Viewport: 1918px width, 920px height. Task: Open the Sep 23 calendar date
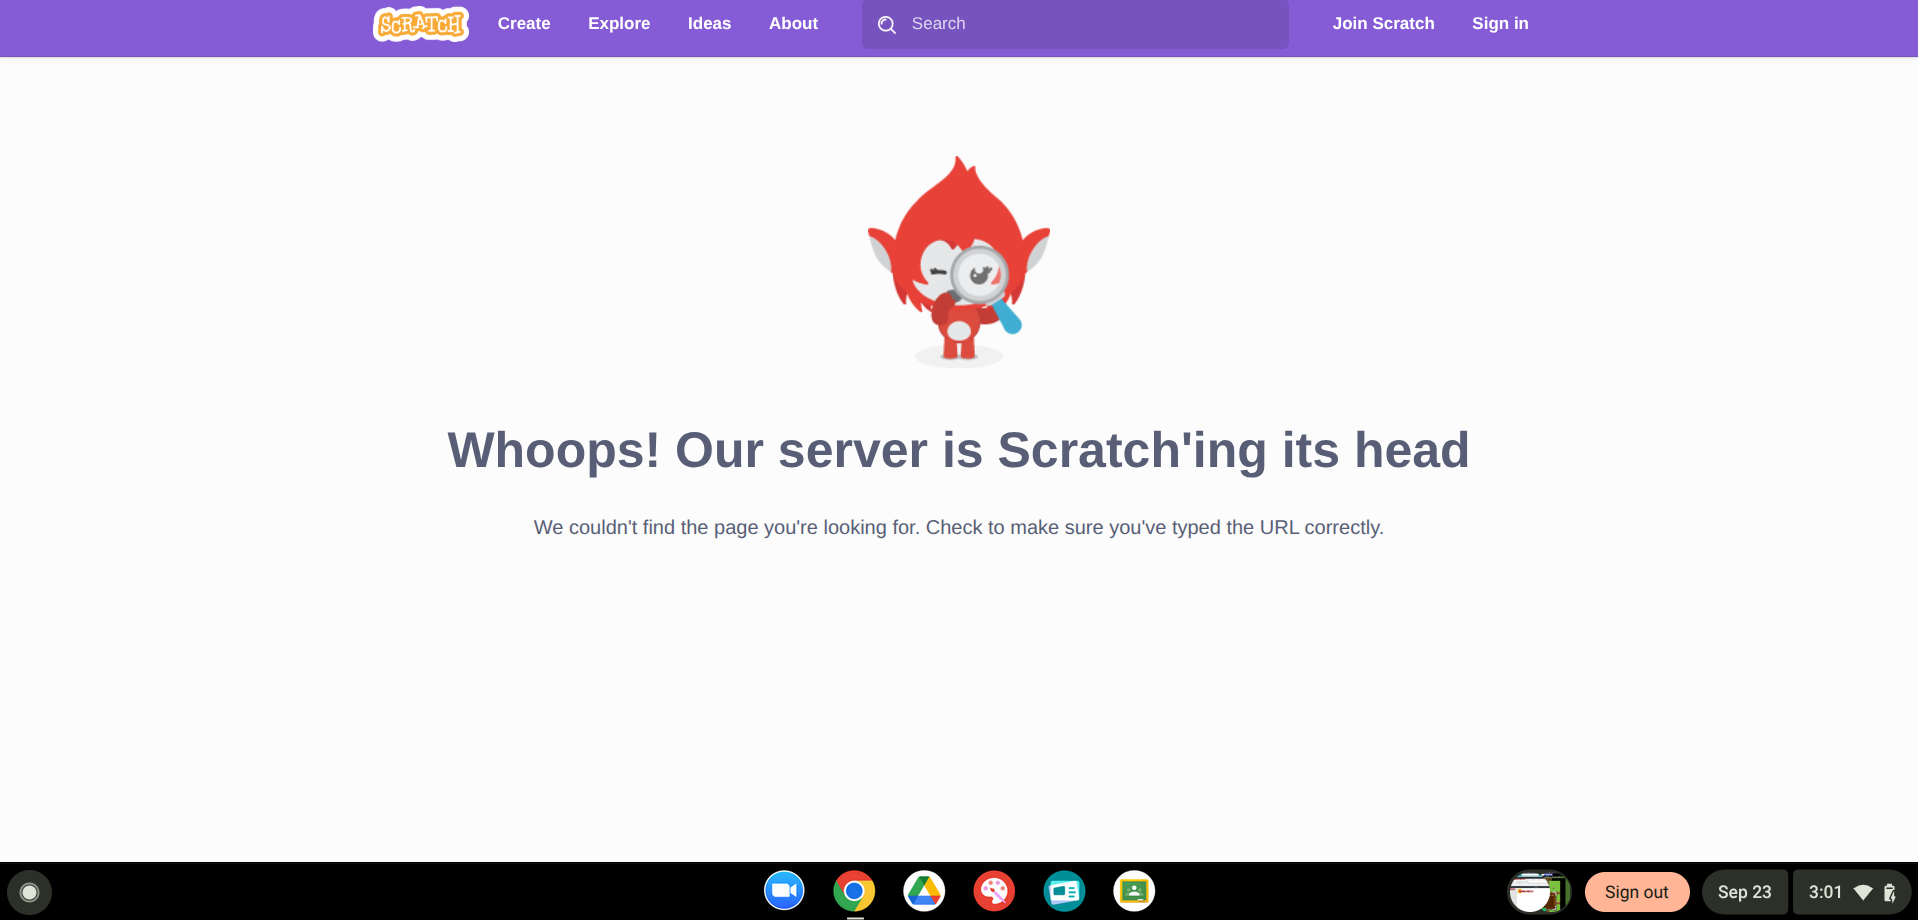[x=1744, y=892]
